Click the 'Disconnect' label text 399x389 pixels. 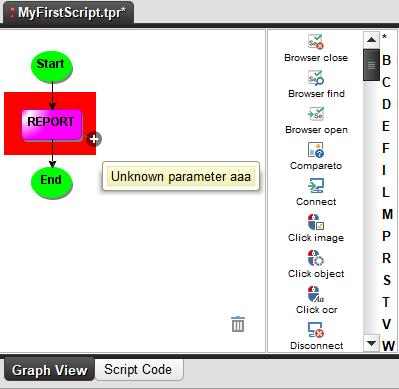point(316,346)
